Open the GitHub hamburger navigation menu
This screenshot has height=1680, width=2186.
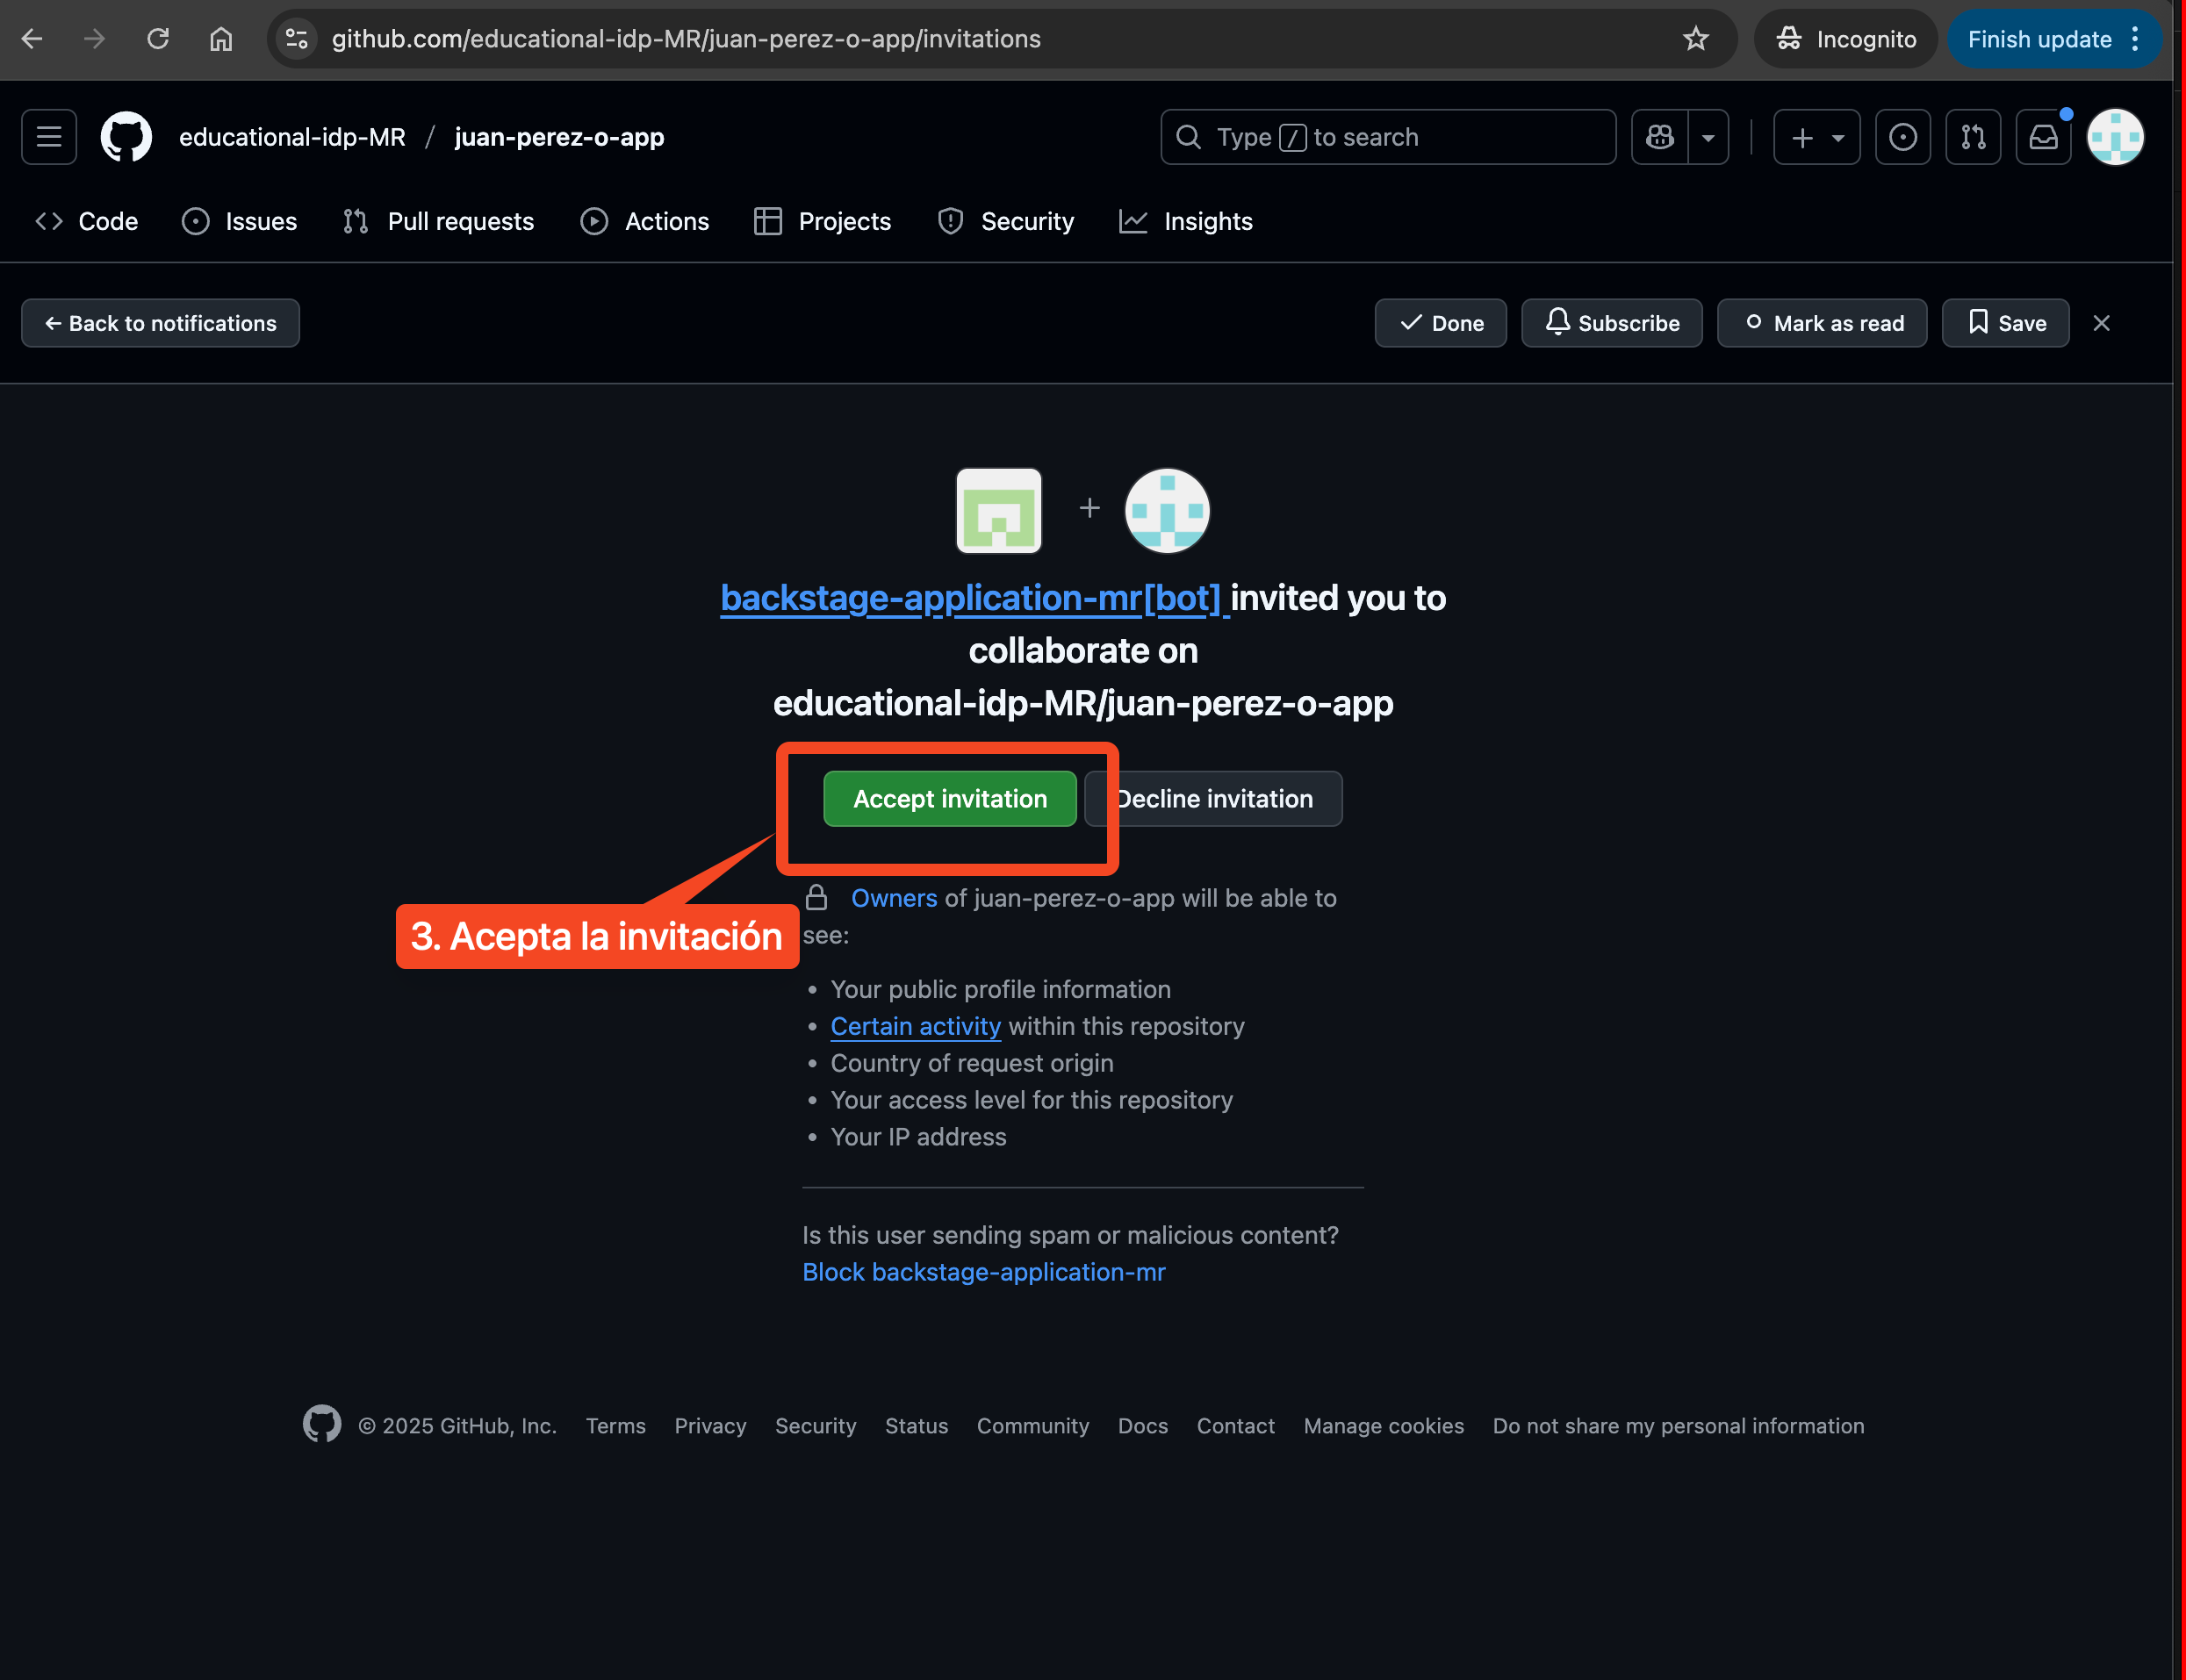49,137
